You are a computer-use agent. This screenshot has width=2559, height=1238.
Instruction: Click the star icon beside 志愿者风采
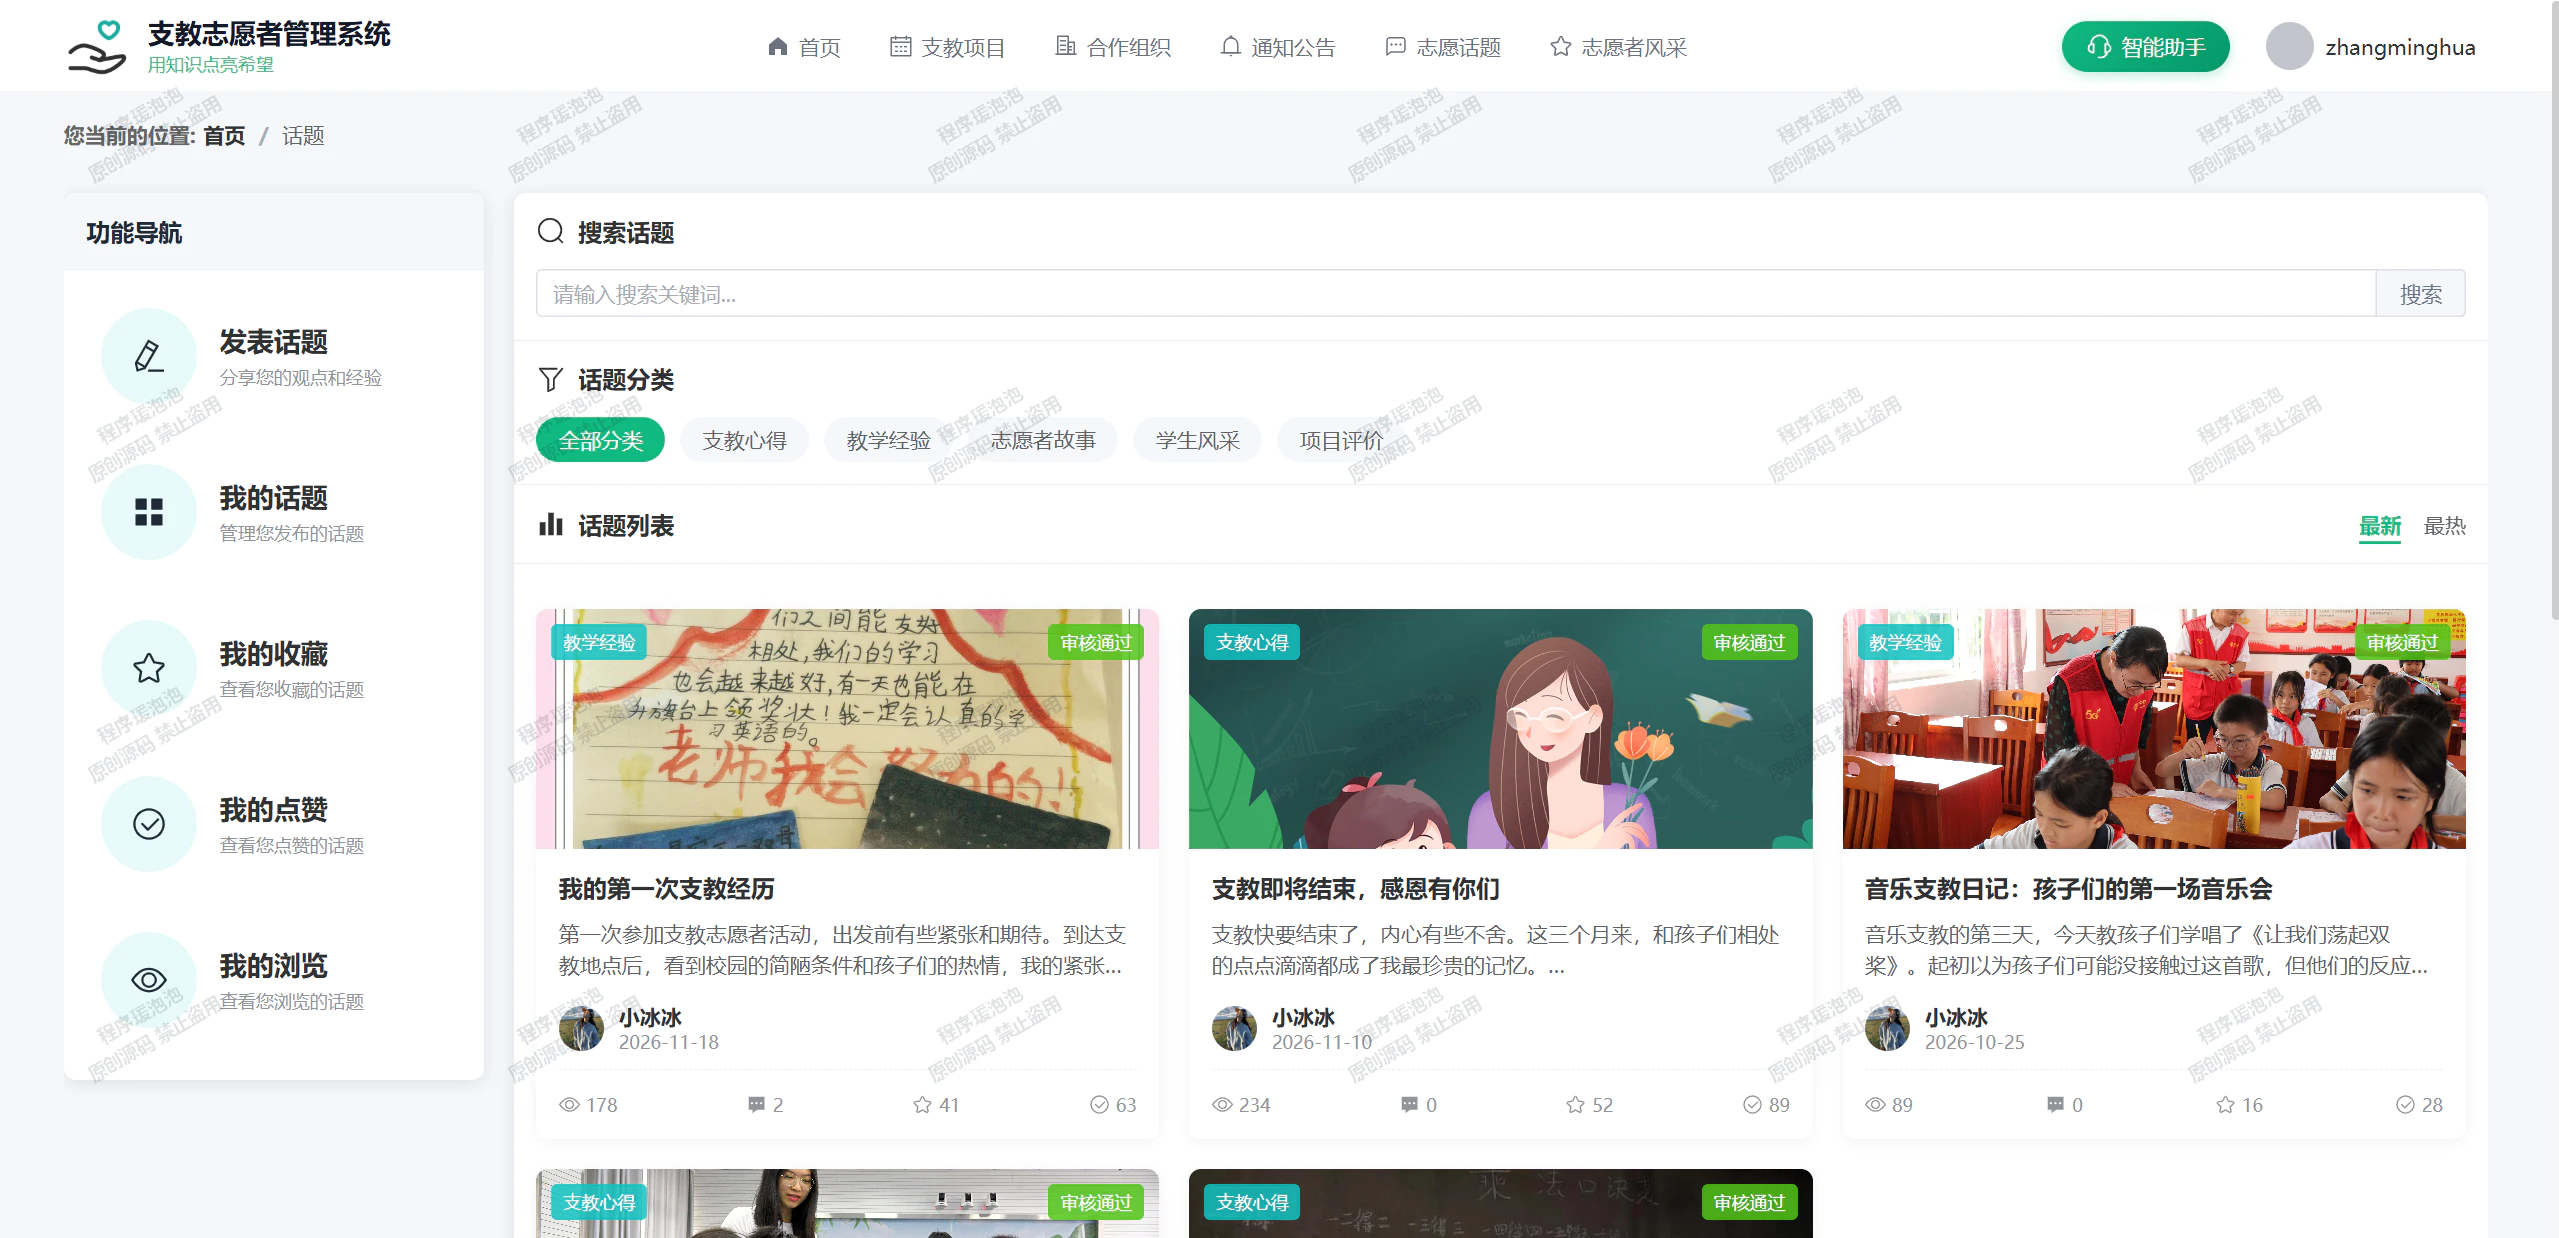[1560, 47]
